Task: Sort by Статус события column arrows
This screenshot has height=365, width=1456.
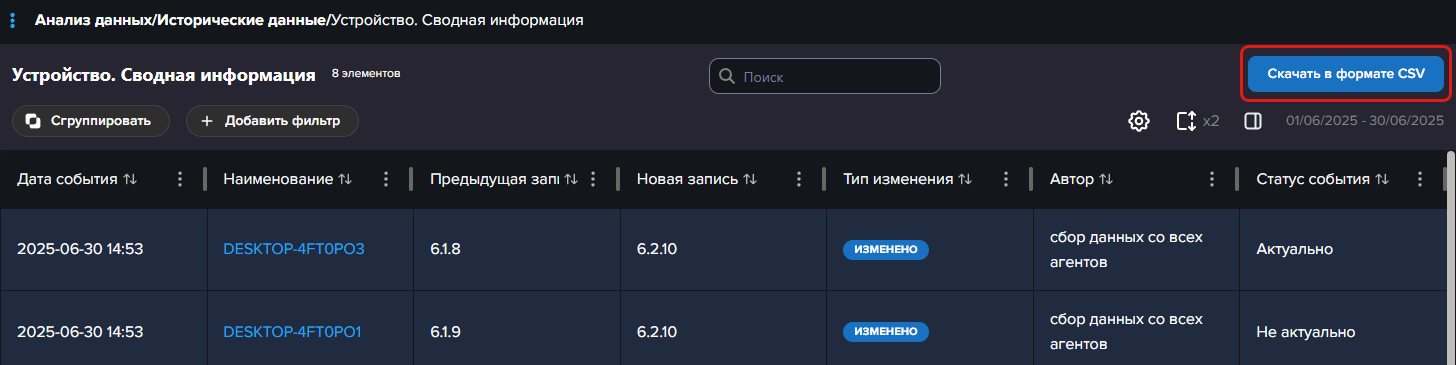Action: point(1382,179)
